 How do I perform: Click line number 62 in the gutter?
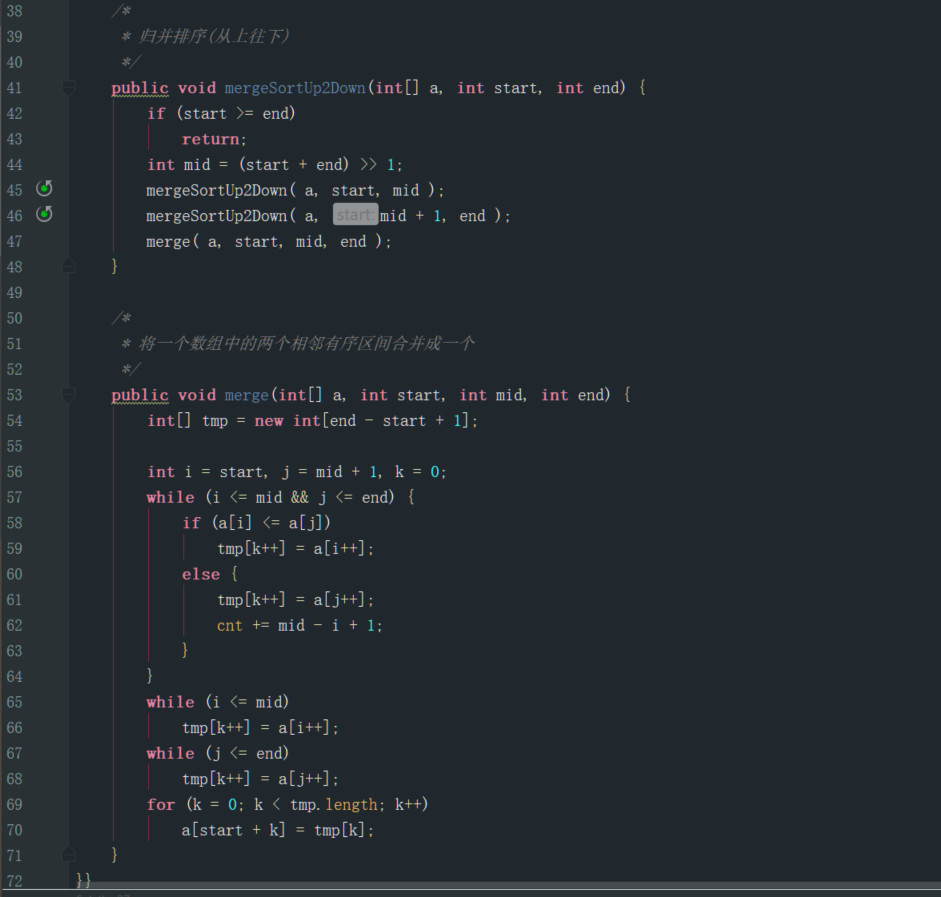click(14, 626)
